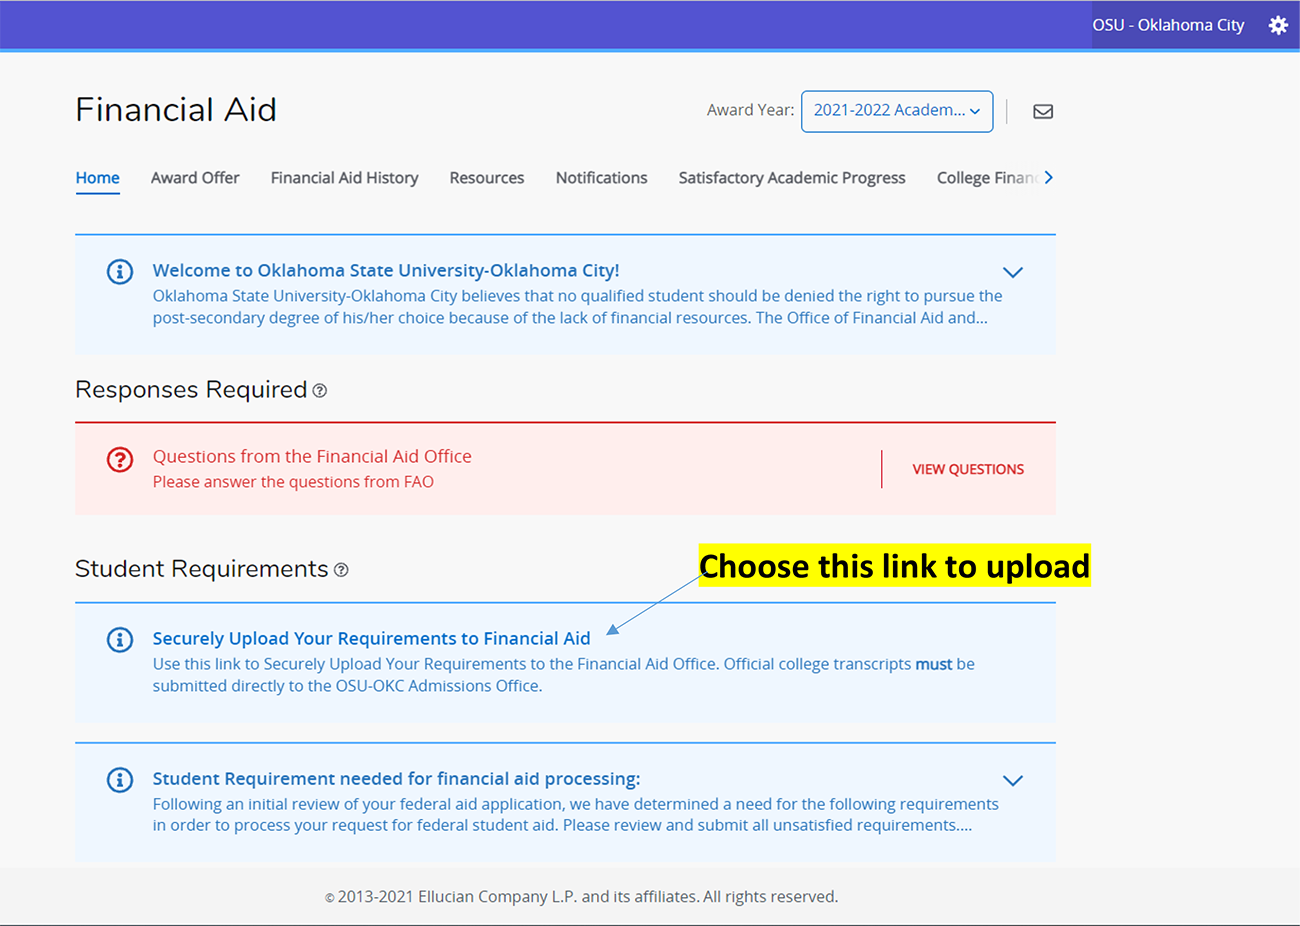Click Welcome to Oklahoma State University heading
The height and width of the screenshot is (926, 1300).
pos(386,270)
